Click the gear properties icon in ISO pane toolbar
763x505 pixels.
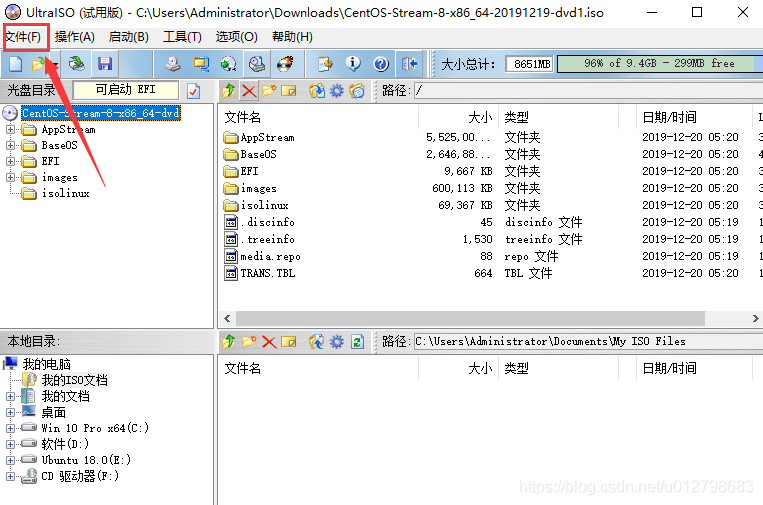pyautogui.click(x=337, y=90)
